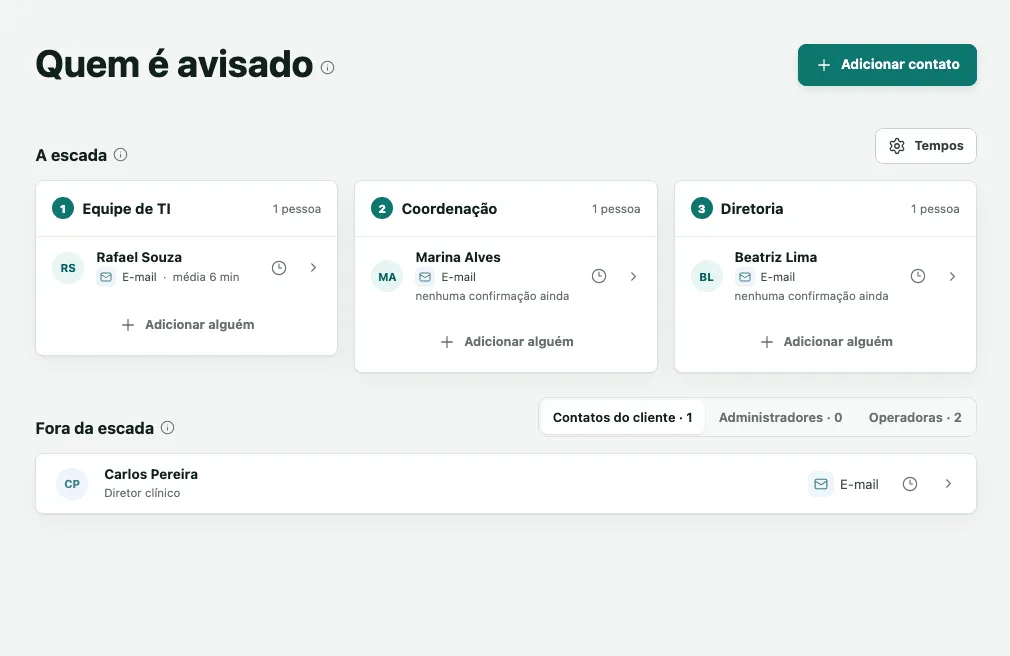Click e-mail icon under Marina Alves

pyautogui.click(x=425, y=277)
